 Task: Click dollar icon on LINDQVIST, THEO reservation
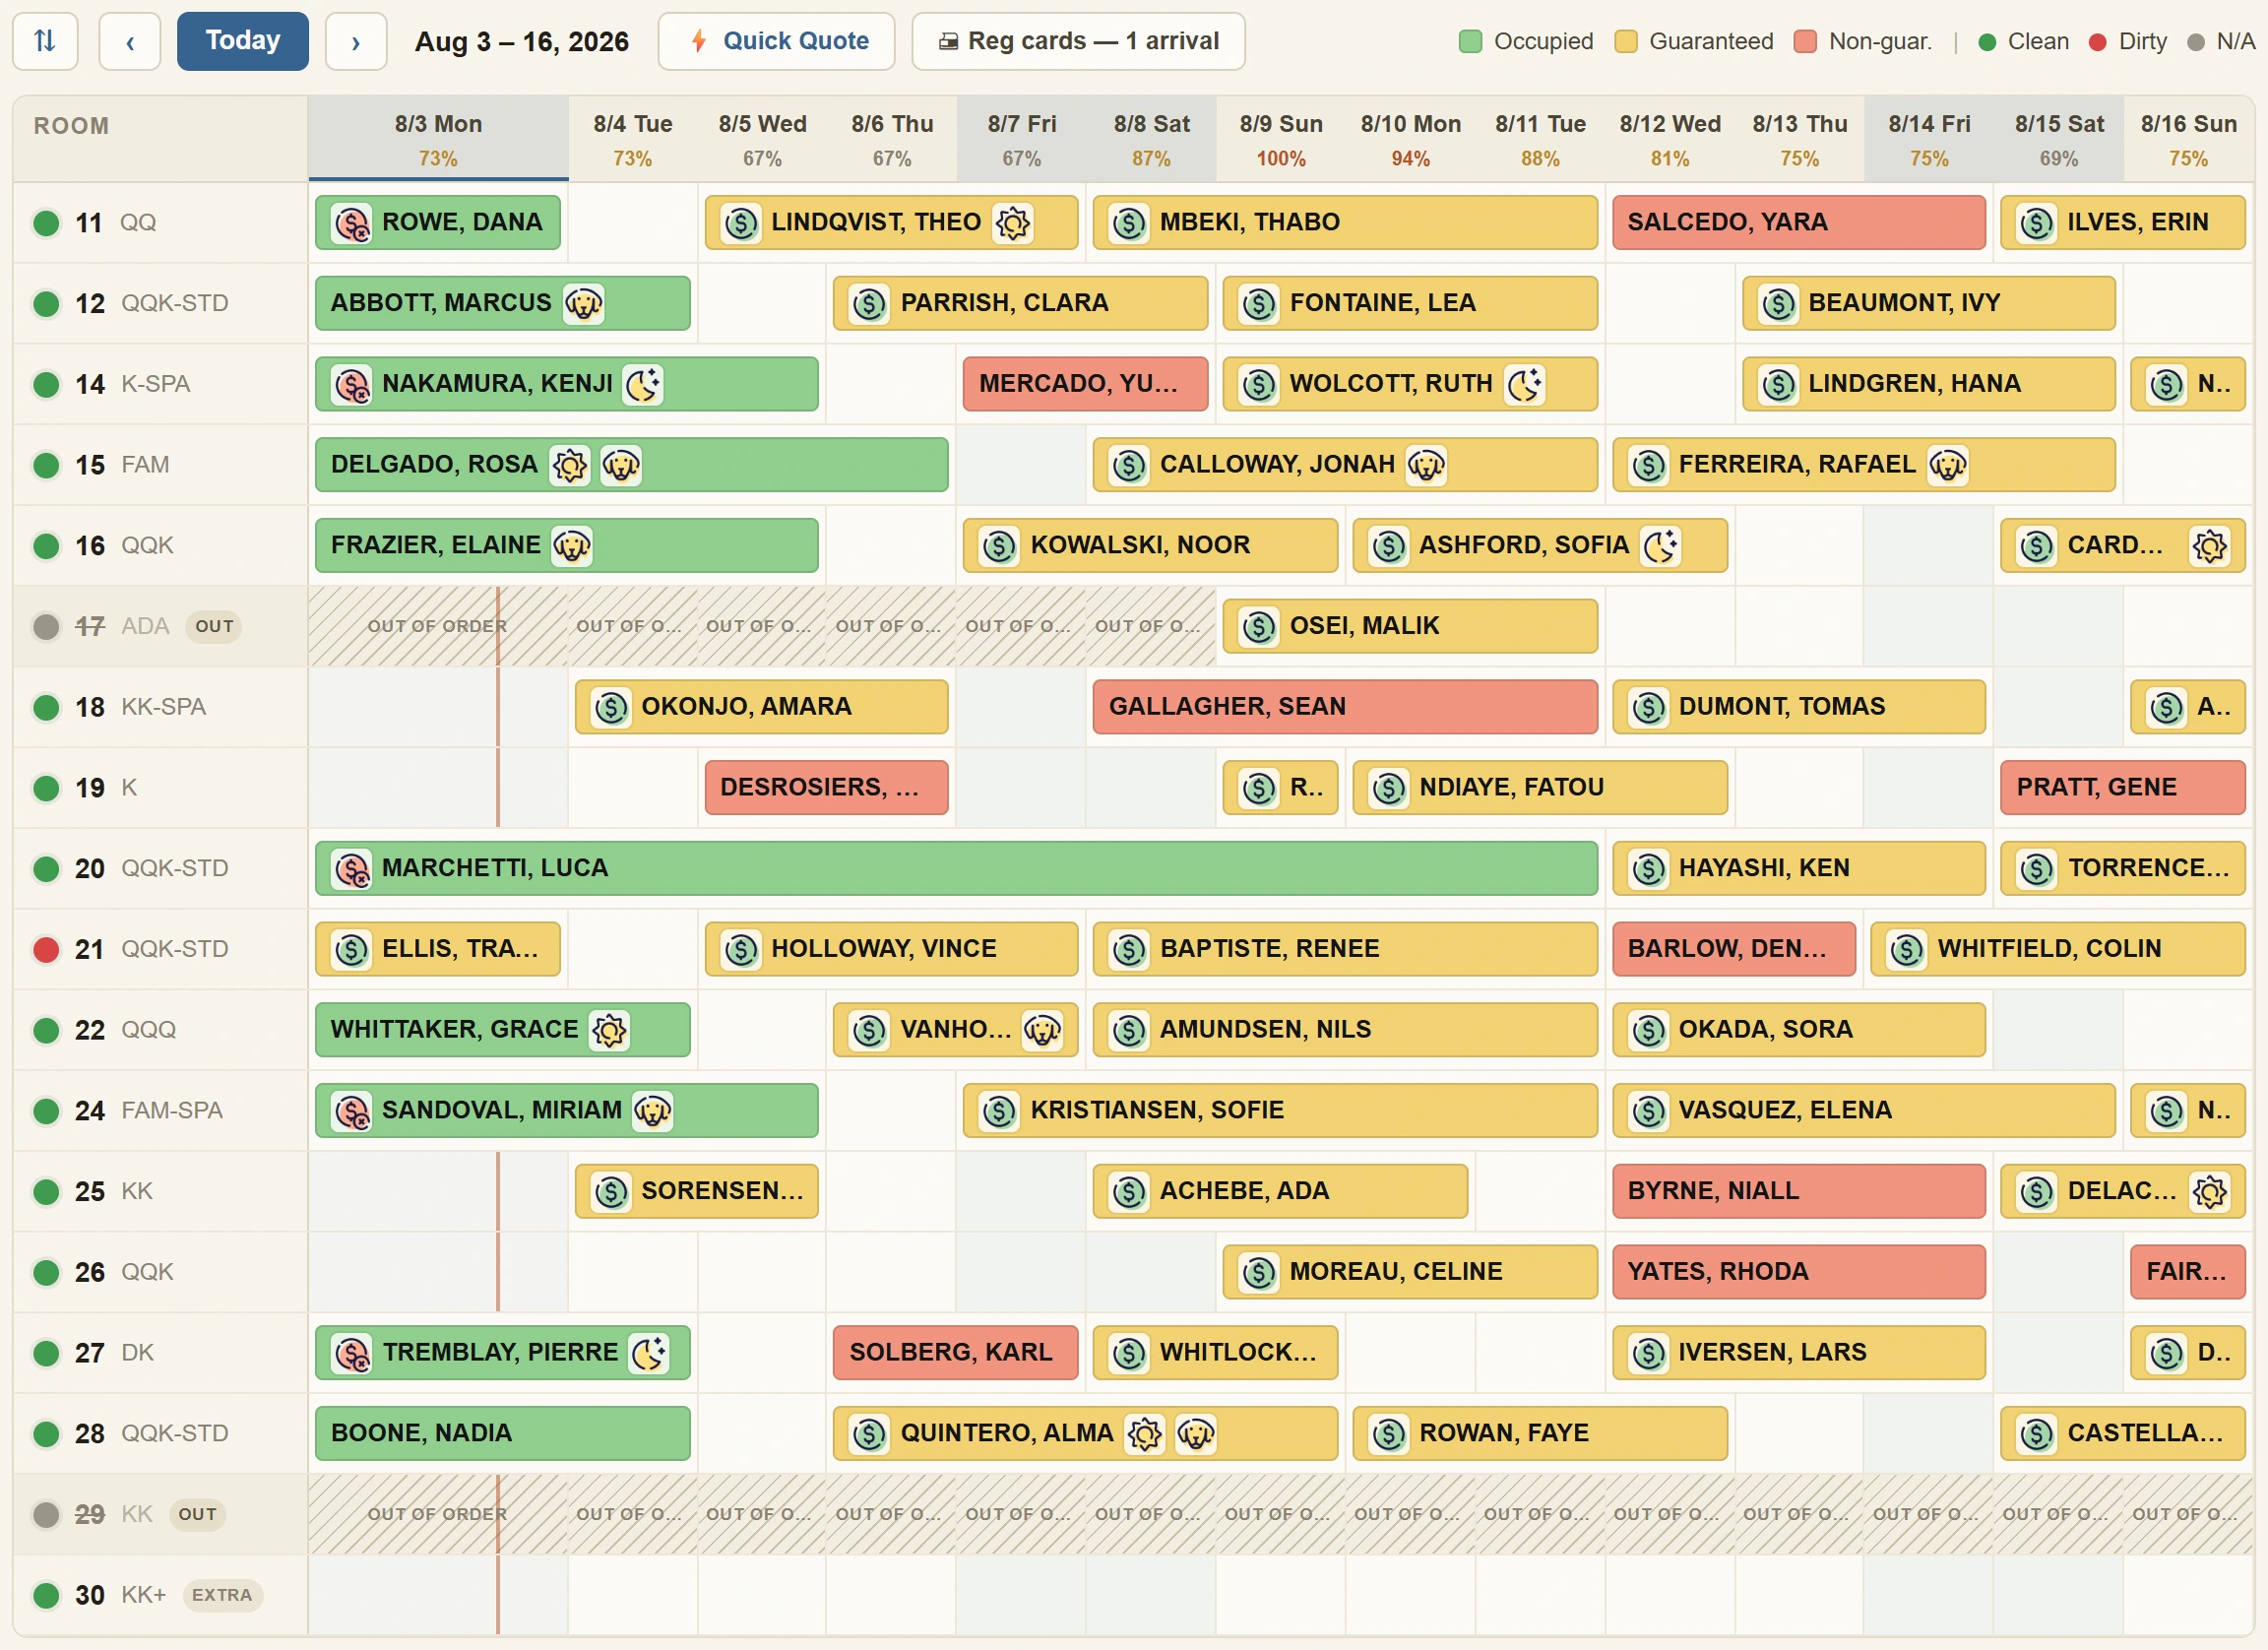tap(741, 223)
